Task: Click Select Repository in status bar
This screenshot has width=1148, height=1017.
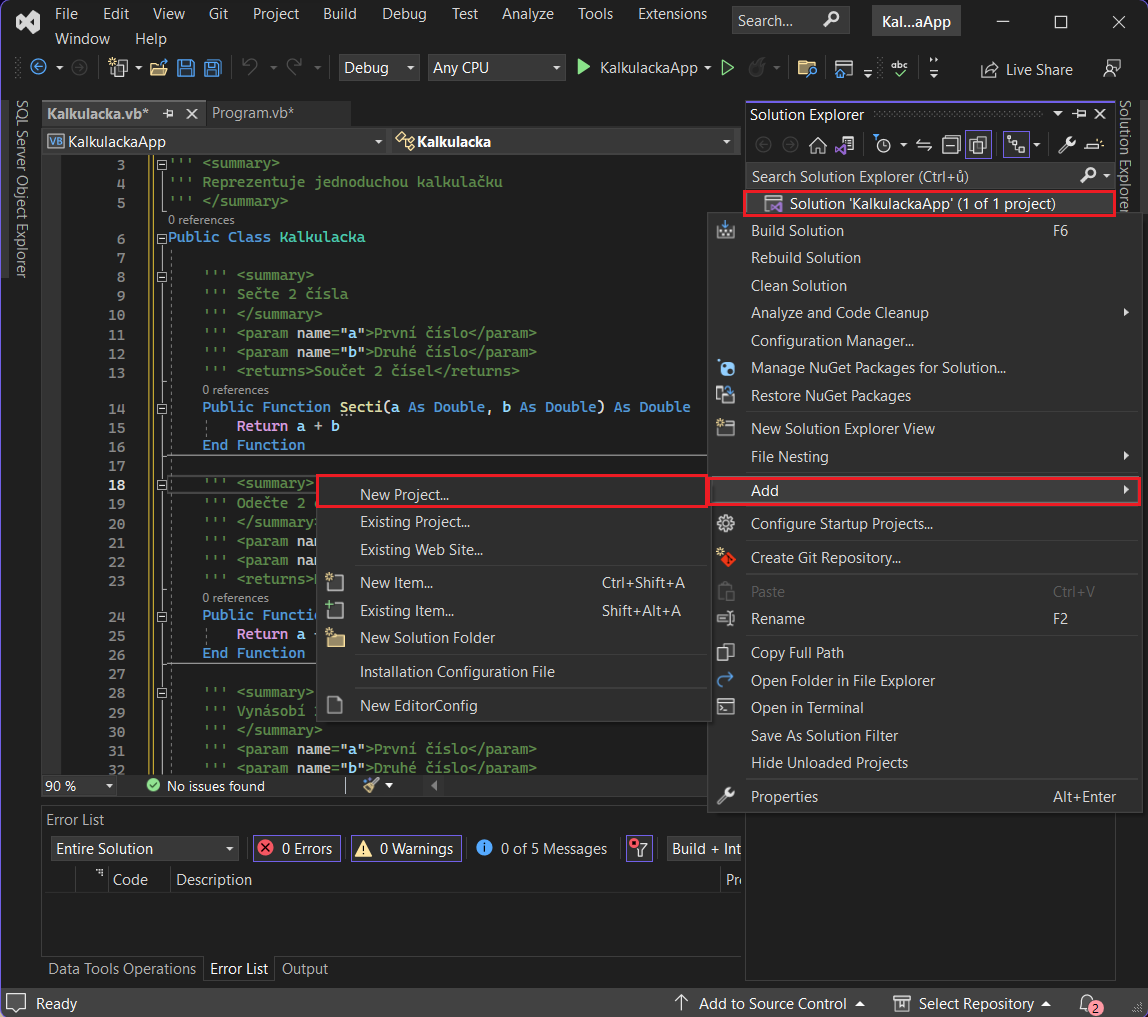Action: (975, 1003)
